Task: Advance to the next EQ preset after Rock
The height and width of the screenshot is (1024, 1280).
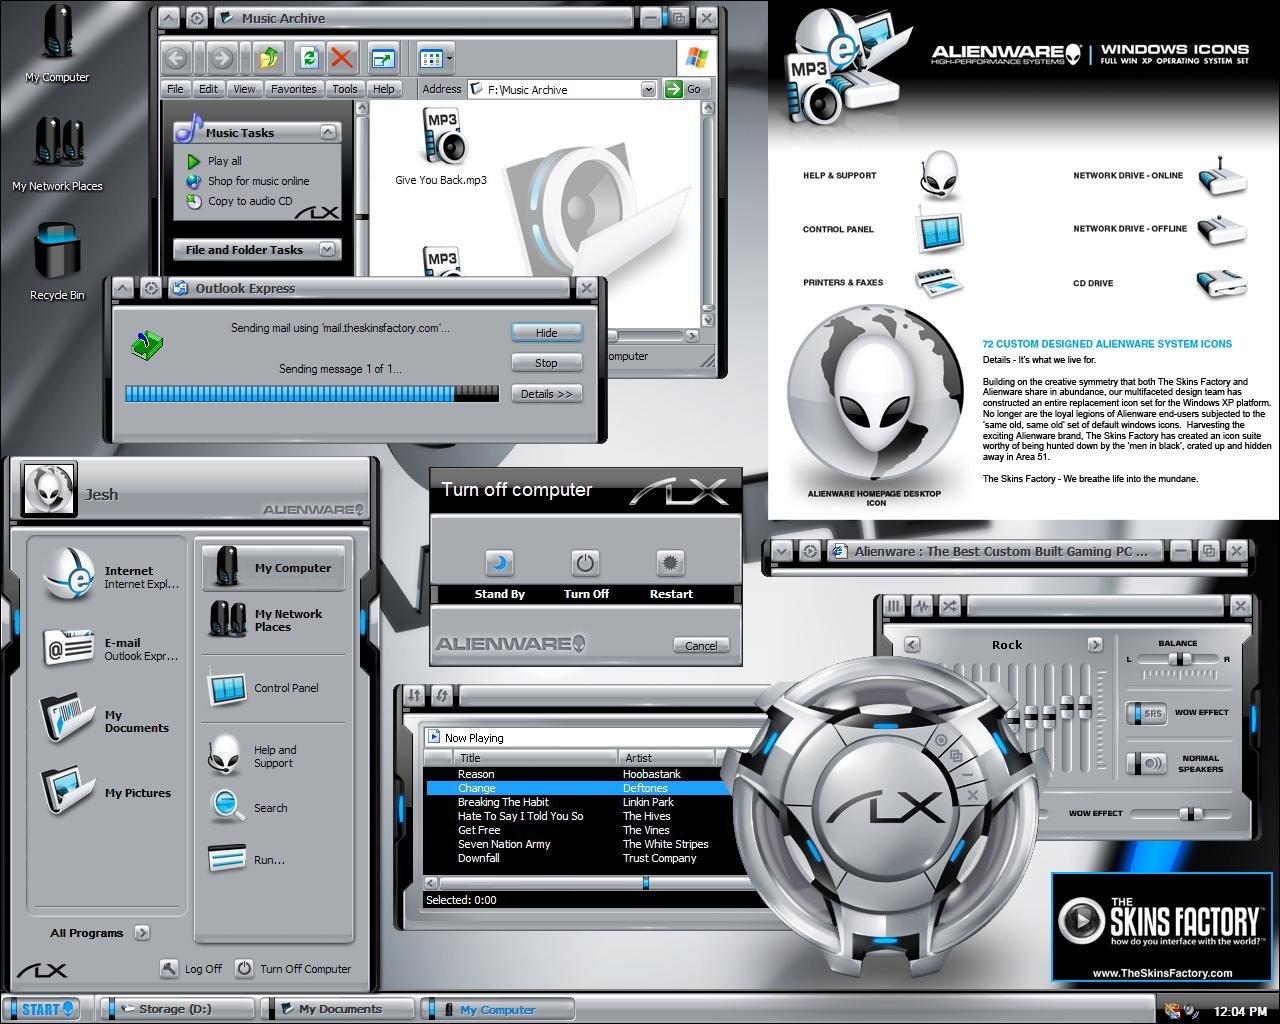Action: (1097, 644)
